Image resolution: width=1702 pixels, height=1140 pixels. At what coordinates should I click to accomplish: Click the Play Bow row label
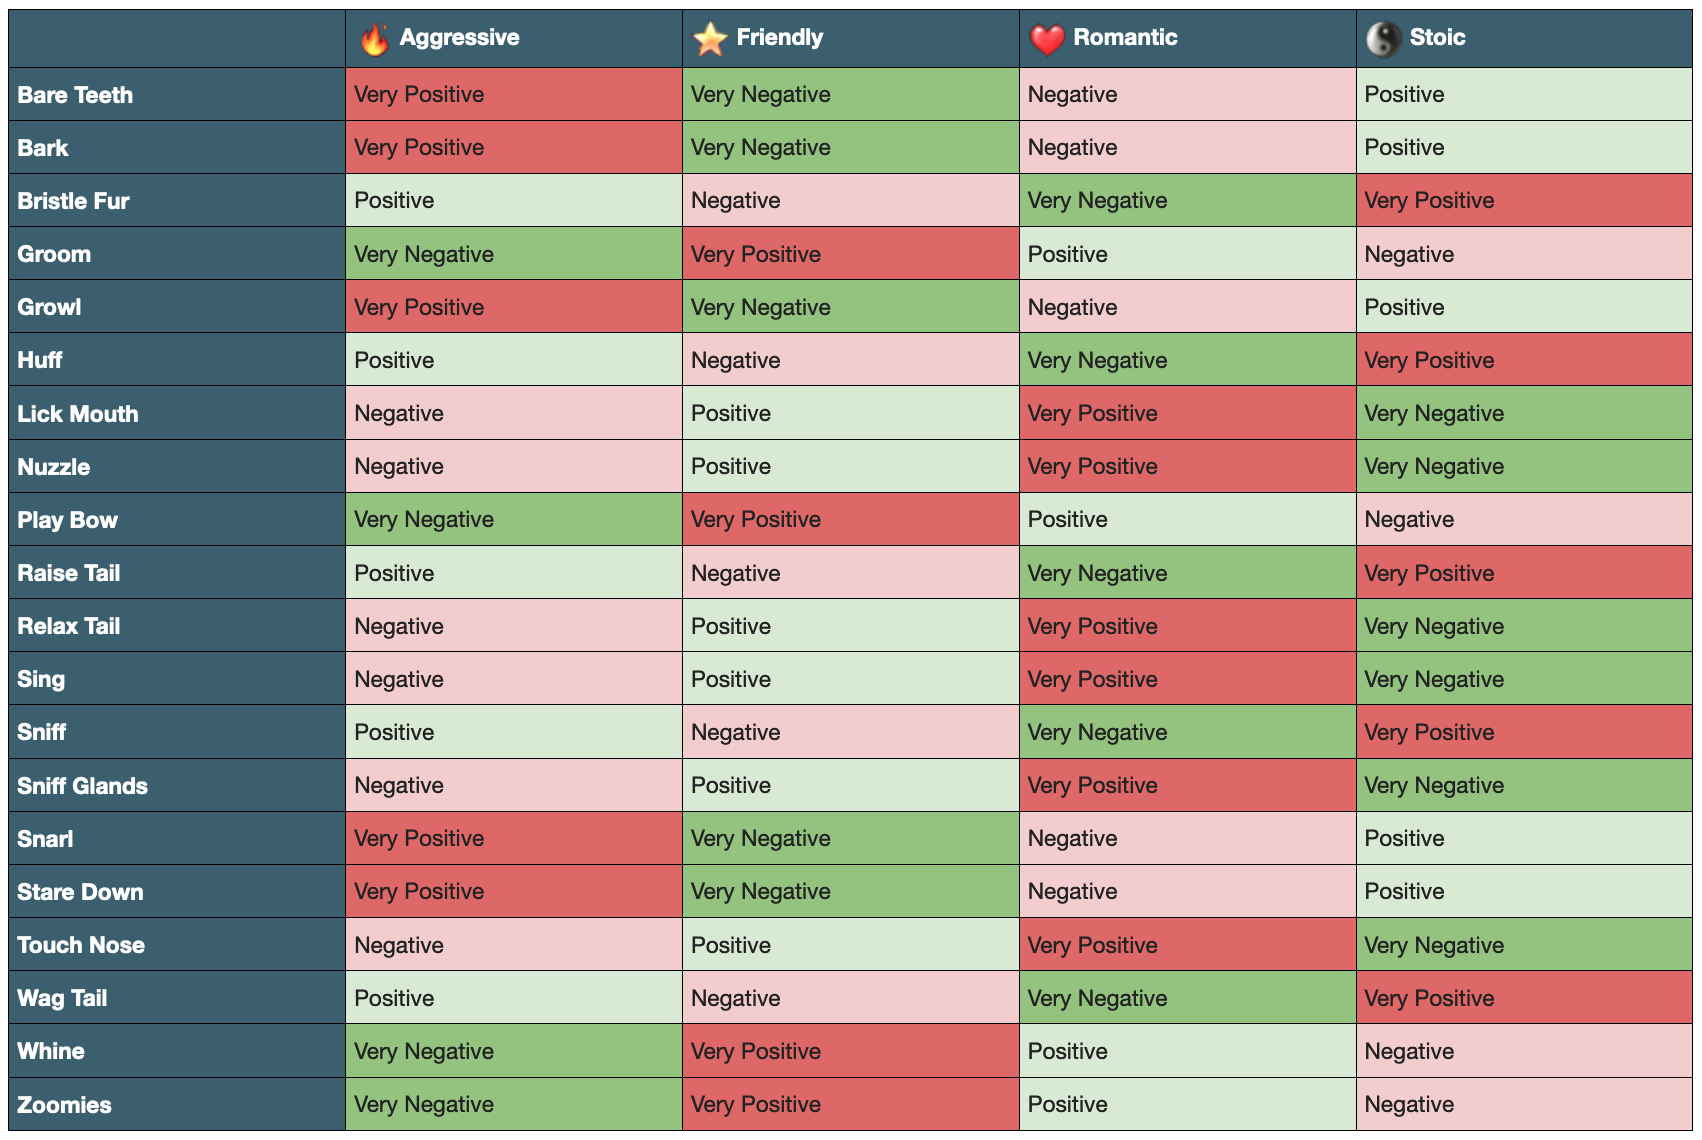click(67, 520)
